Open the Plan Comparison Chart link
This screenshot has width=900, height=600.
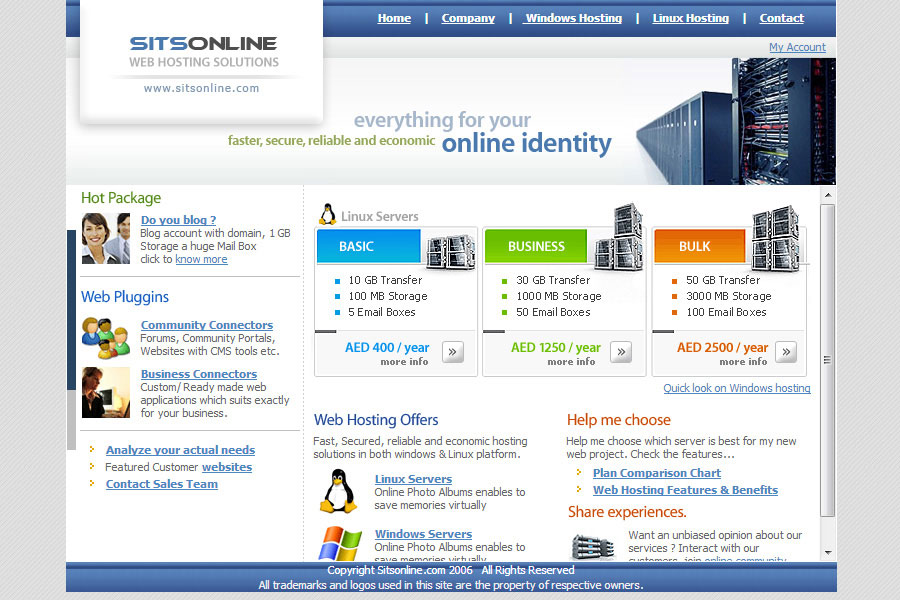tap(657, 473)
